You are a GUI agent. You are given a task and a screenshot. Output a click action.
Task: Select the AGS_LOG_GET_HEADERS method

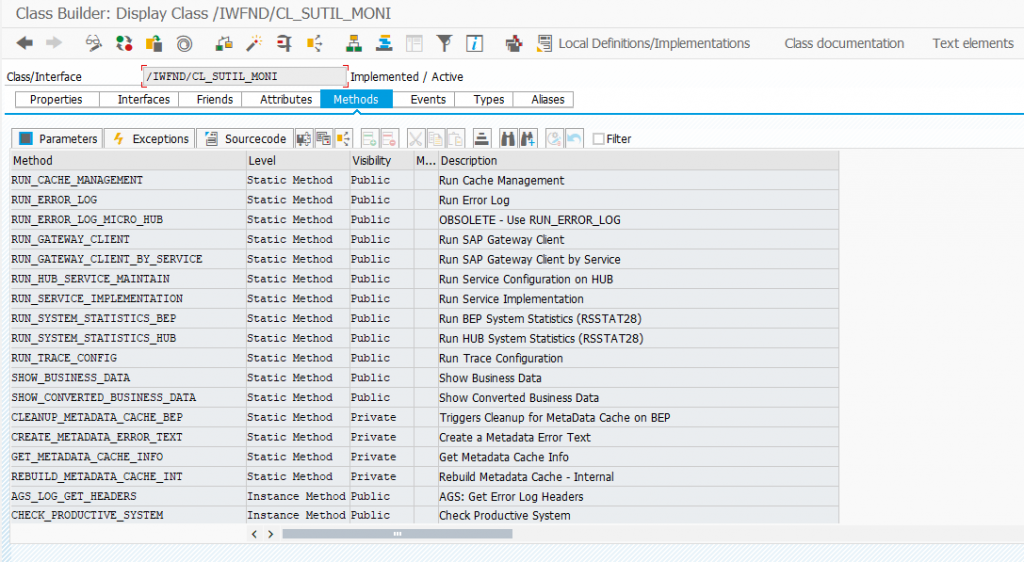pyautogui.click(x=74, y=496)
